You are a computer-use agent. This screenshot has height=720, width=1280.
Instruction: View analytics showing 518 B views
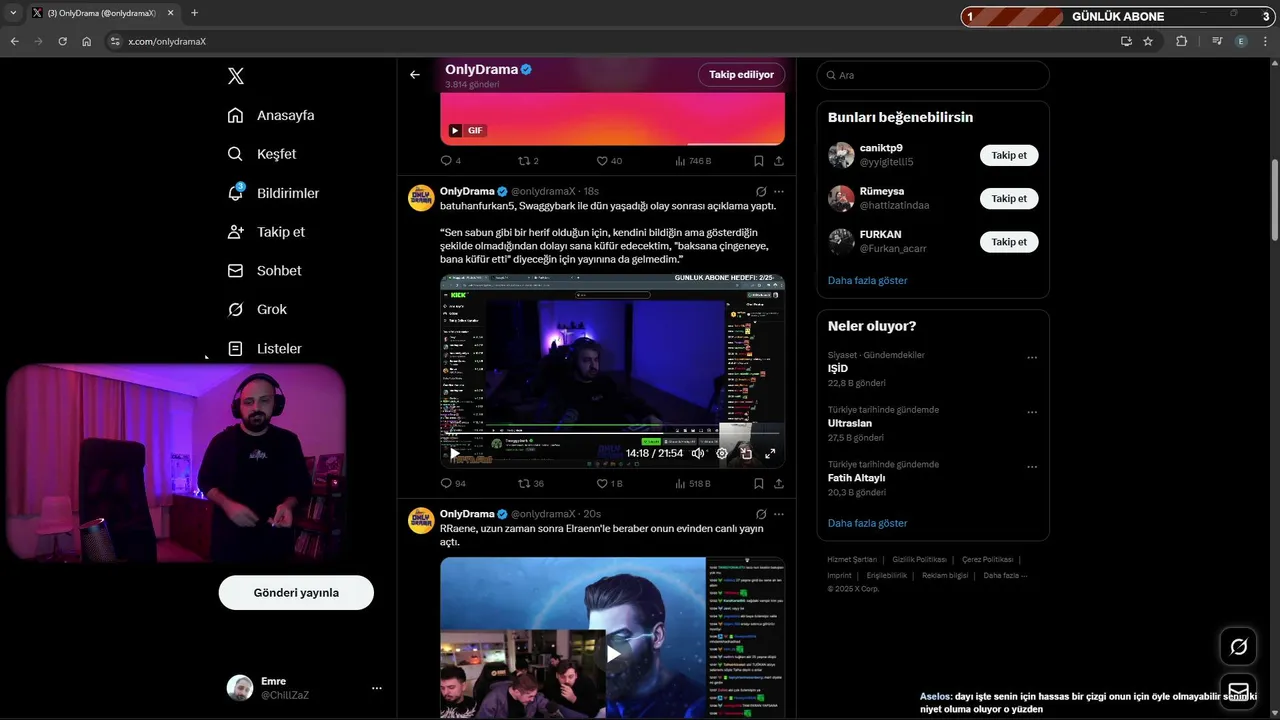pos(692,484)
